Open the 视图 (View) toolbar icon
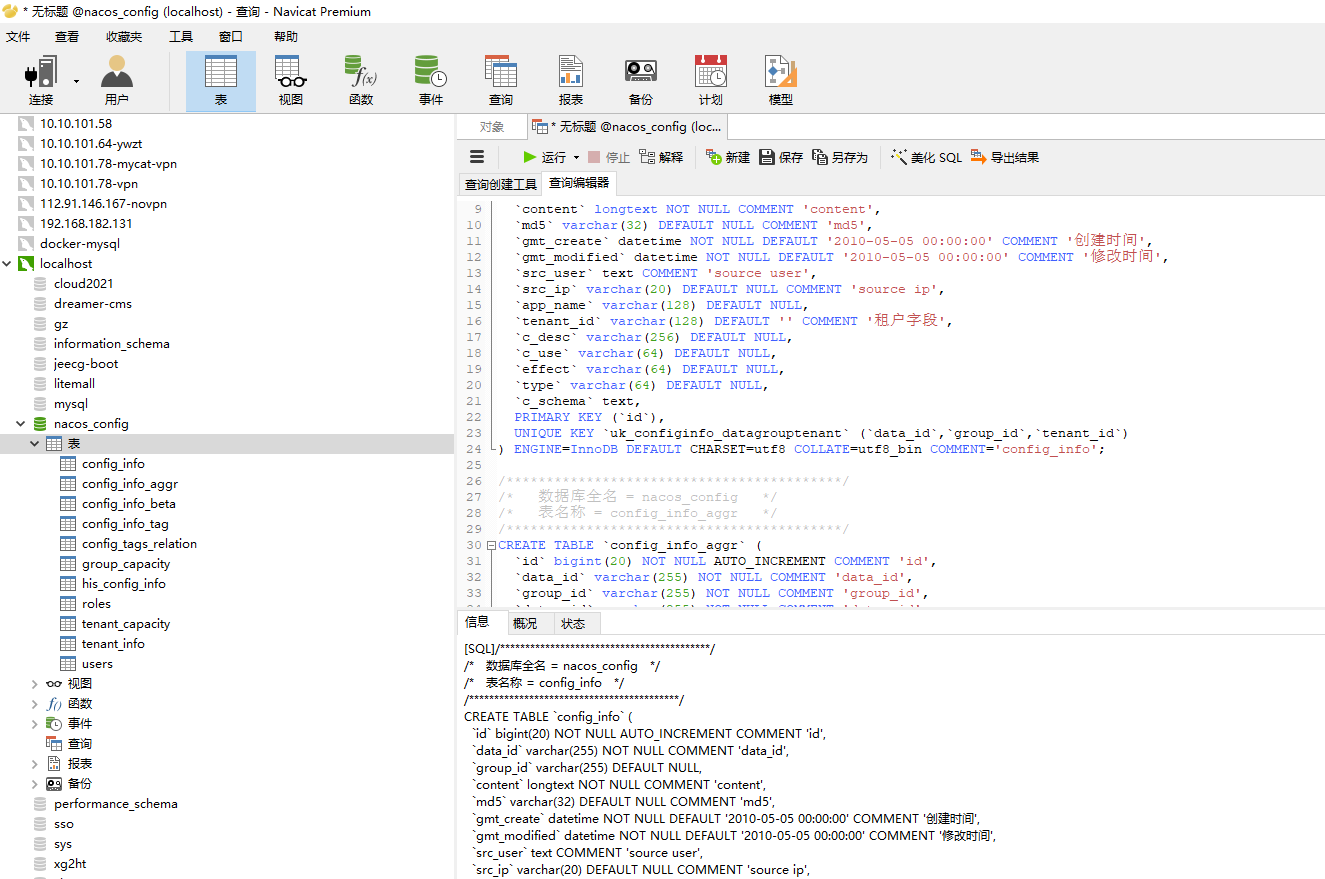The width and height of the screenshot is (1325, 879). [x=291, y=81]
